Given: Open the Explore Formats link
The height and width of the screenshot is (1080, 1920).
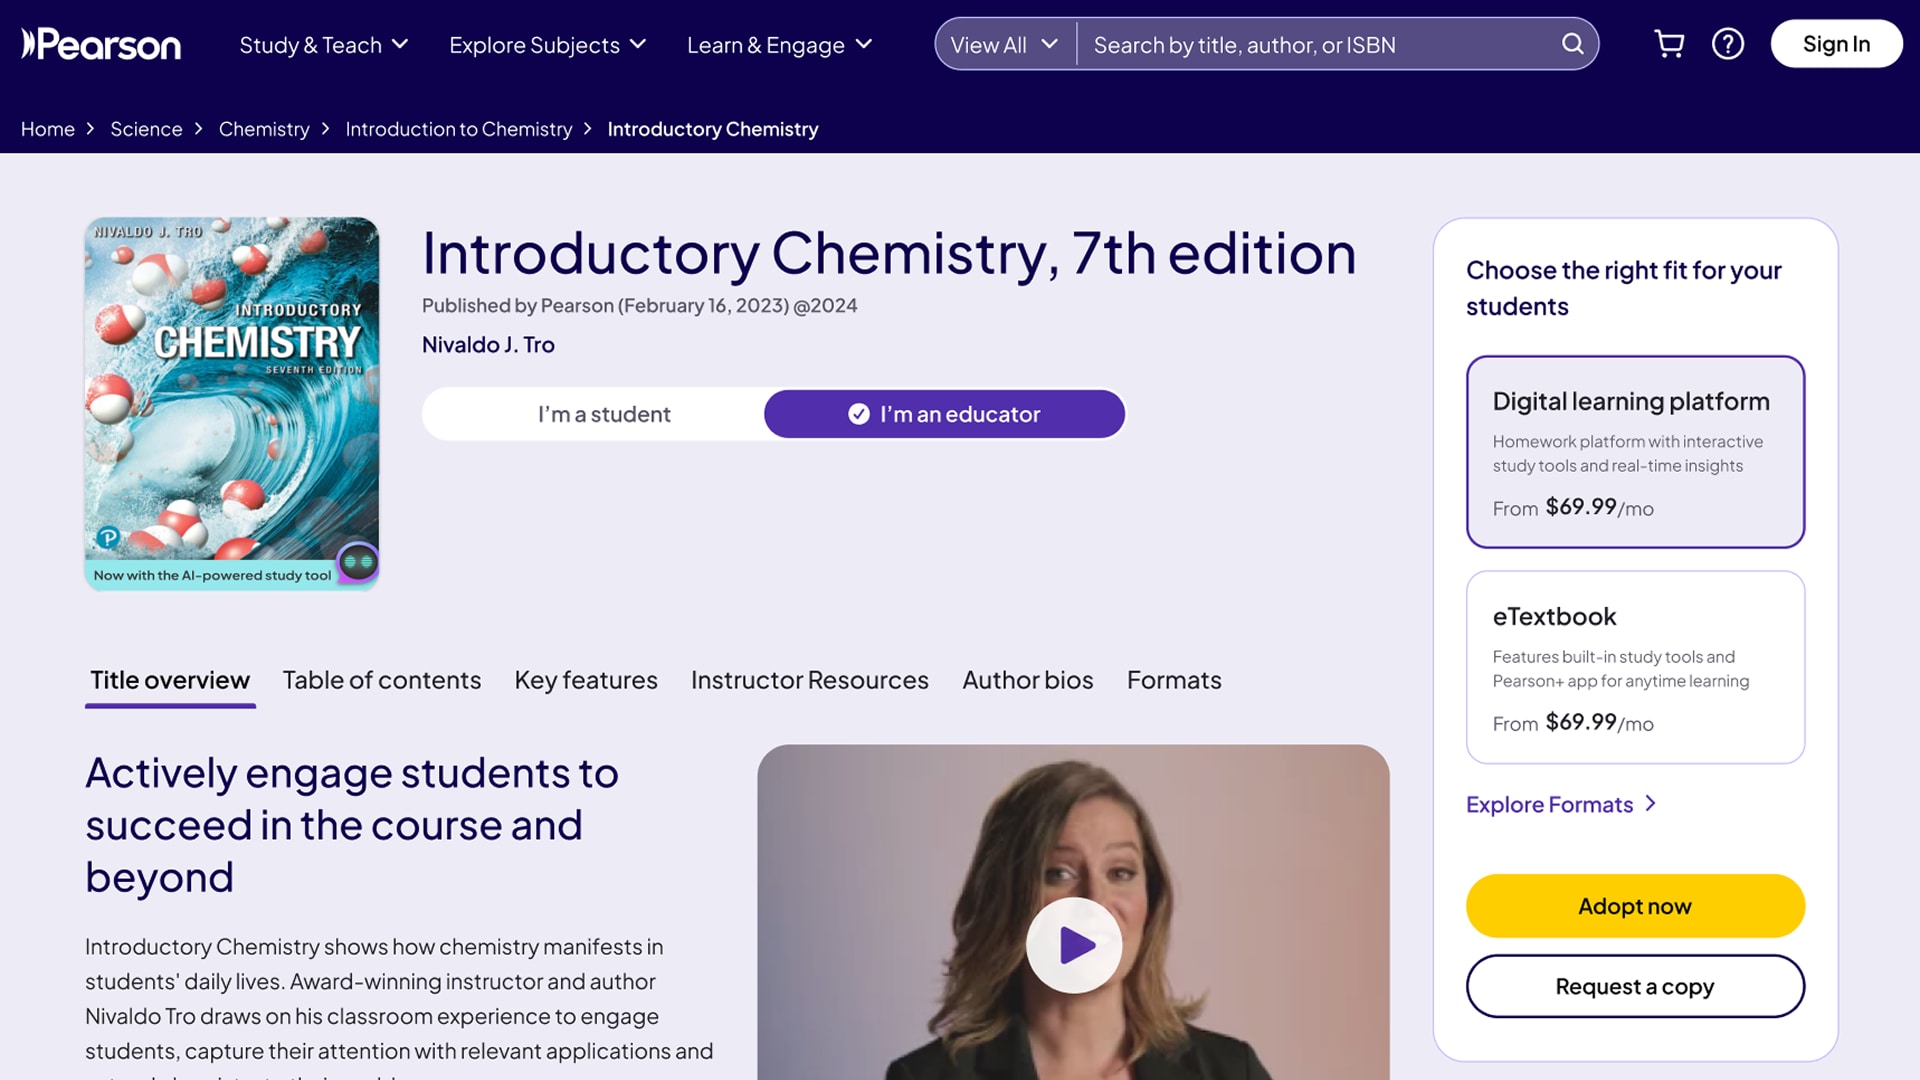Looking at the screenshot, I should [1561, 804].
